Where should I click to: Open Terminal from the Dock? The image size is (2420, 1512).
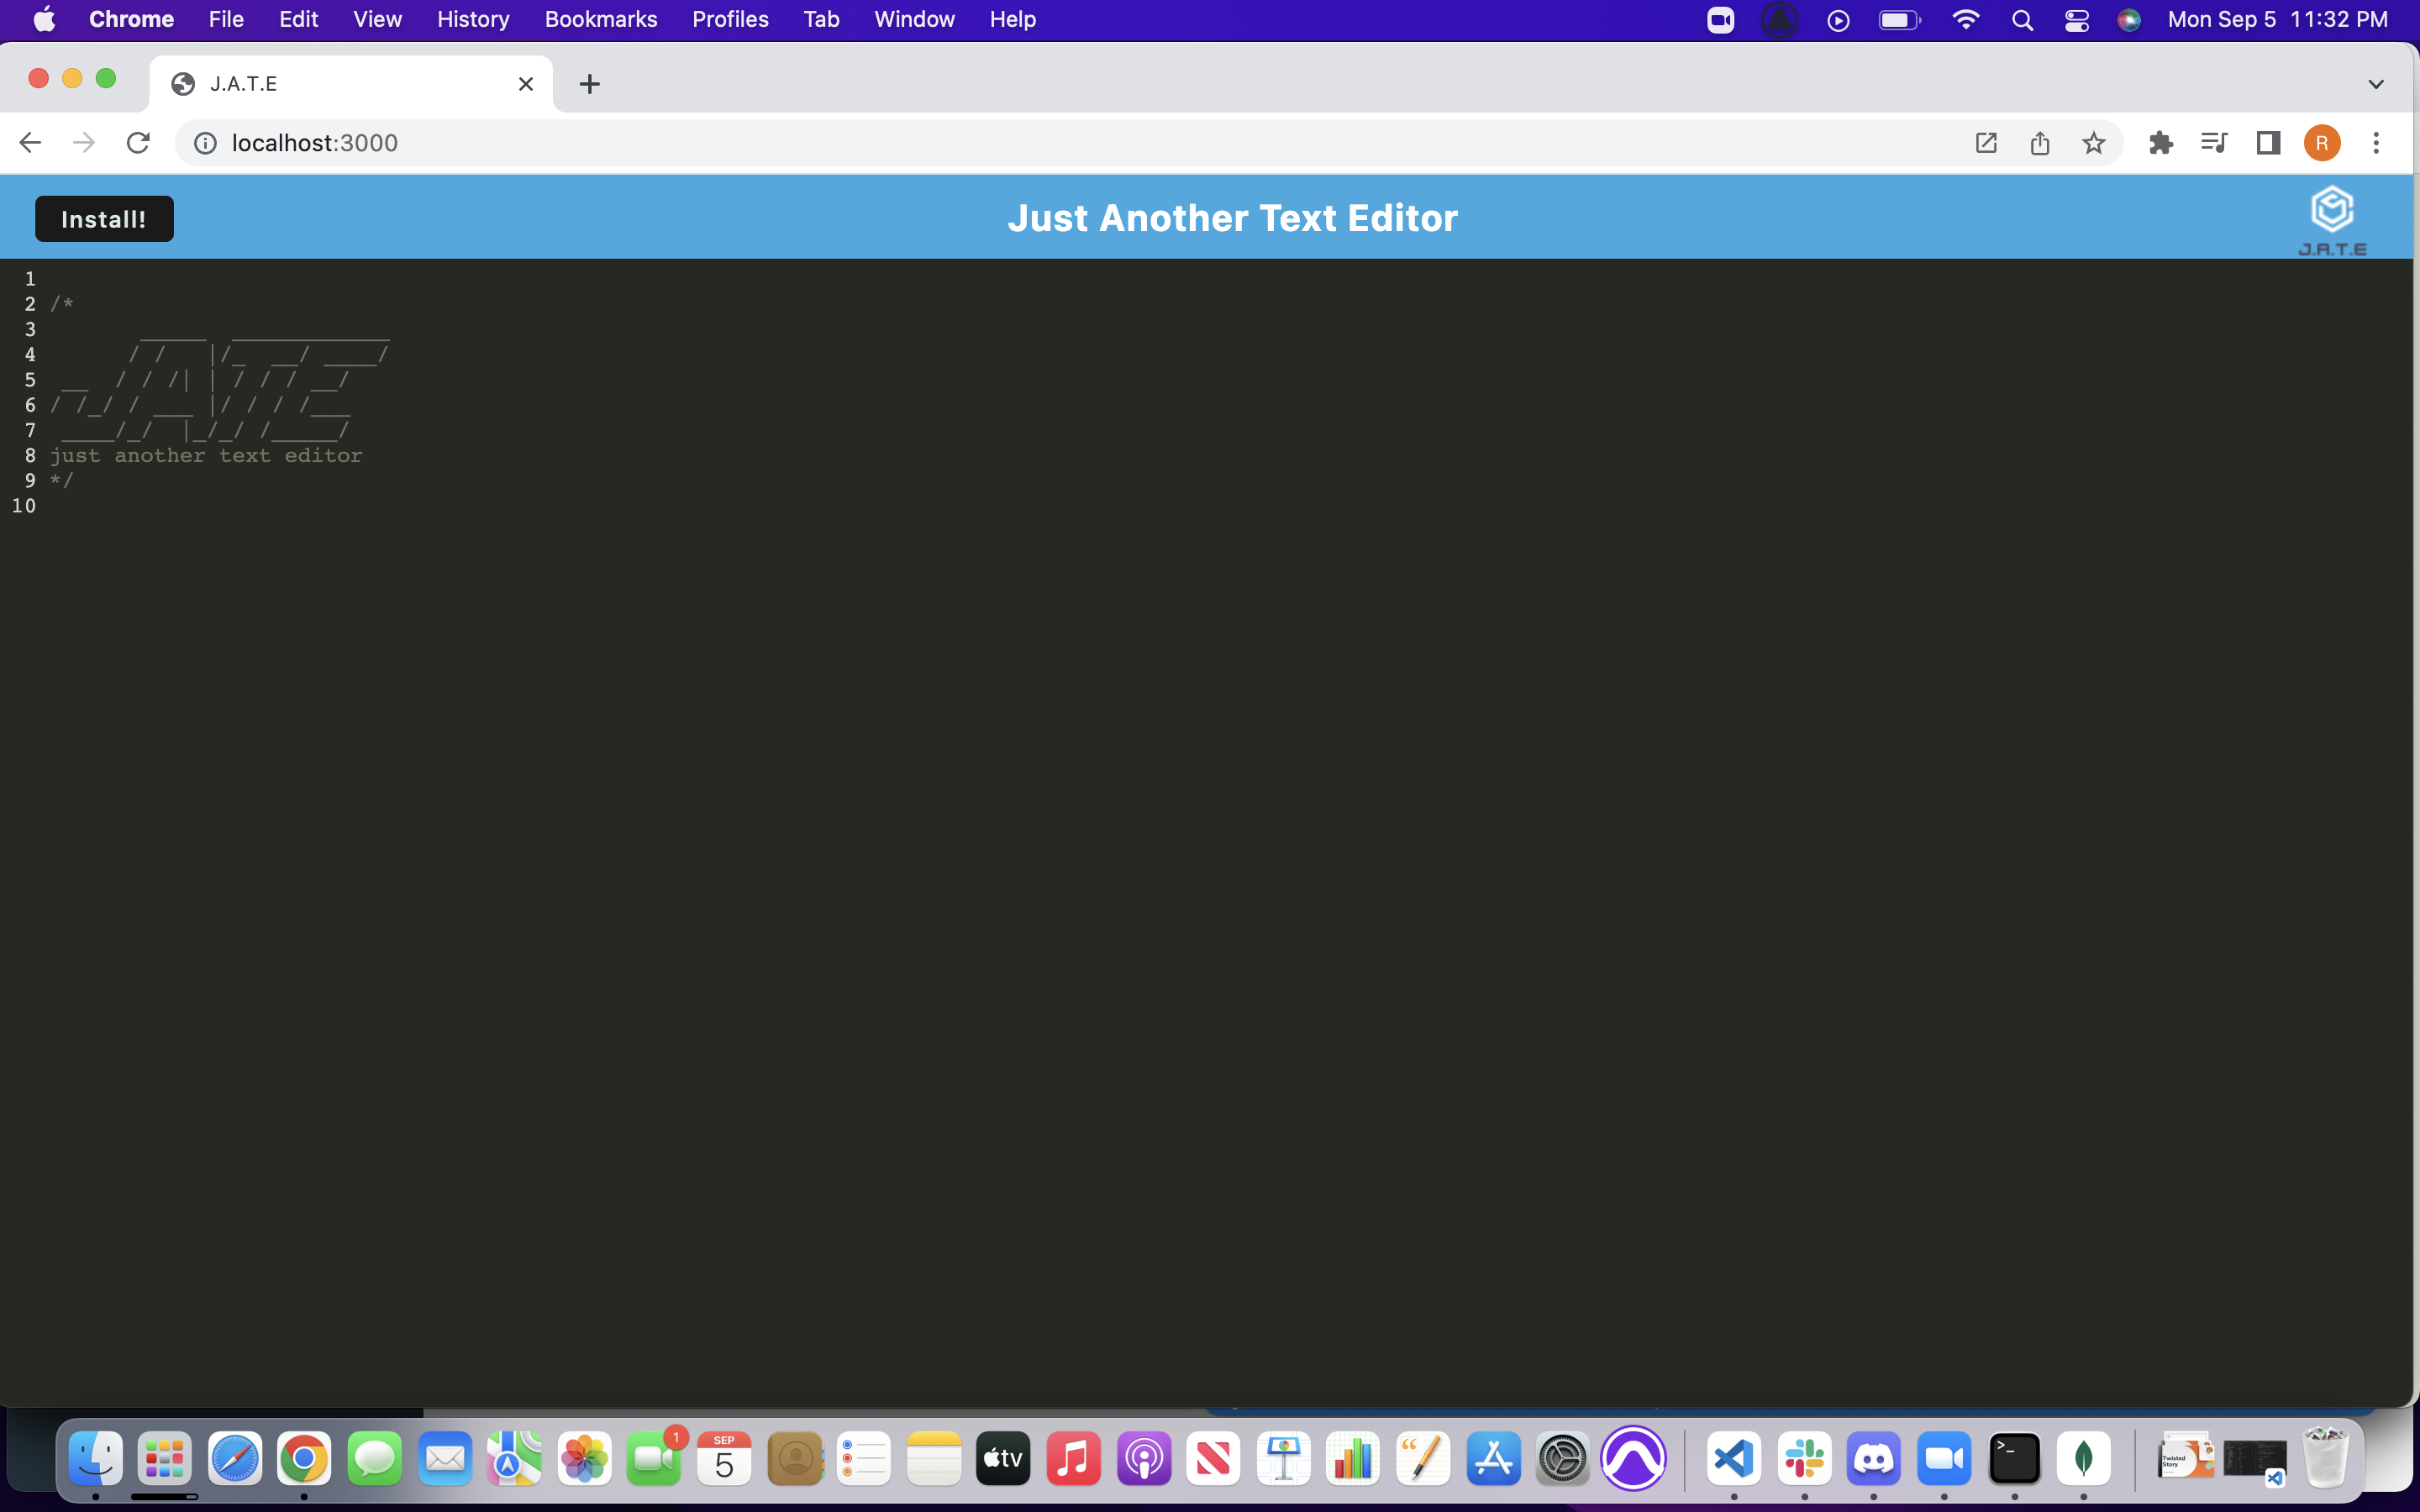[x=2016, y=1458]
